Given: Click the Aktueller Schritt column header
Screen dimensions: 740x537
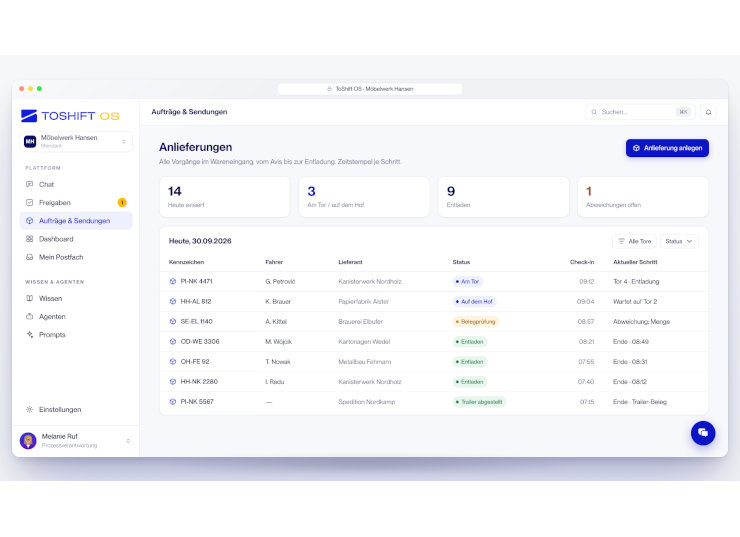Looking at the screenshot, I should pos(635,262).
